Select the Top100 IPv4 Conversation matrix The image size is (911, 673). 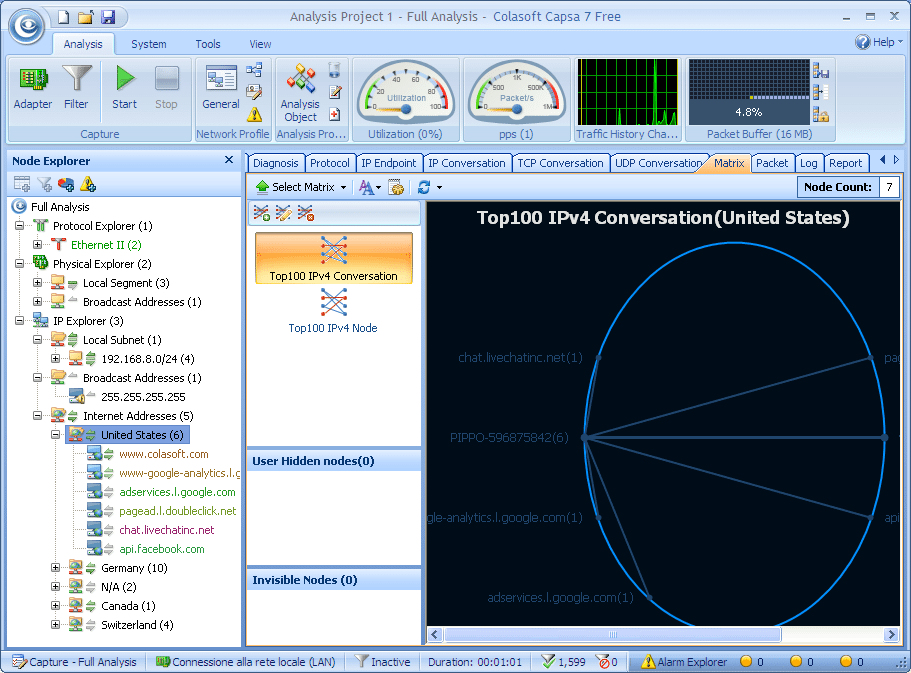pos(333,258)
